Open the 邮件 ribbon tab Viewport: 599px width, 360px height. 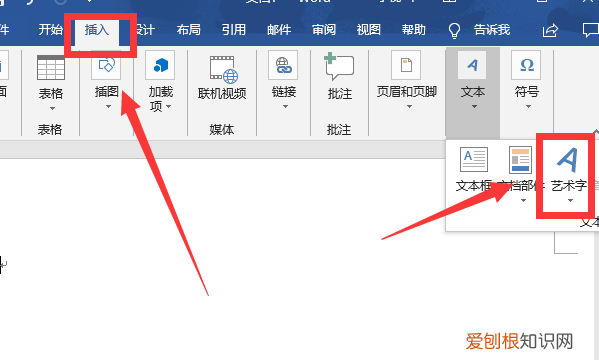(279, 30)
